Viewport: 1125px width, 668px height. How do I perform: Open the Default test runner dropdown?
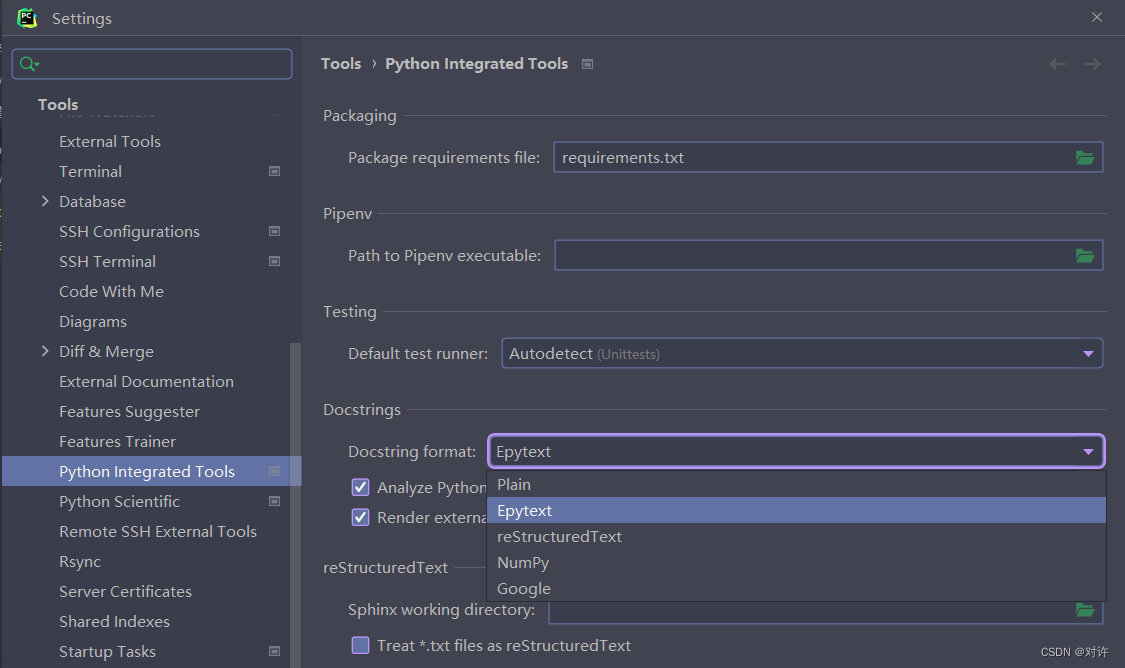(x=801, y=353)
